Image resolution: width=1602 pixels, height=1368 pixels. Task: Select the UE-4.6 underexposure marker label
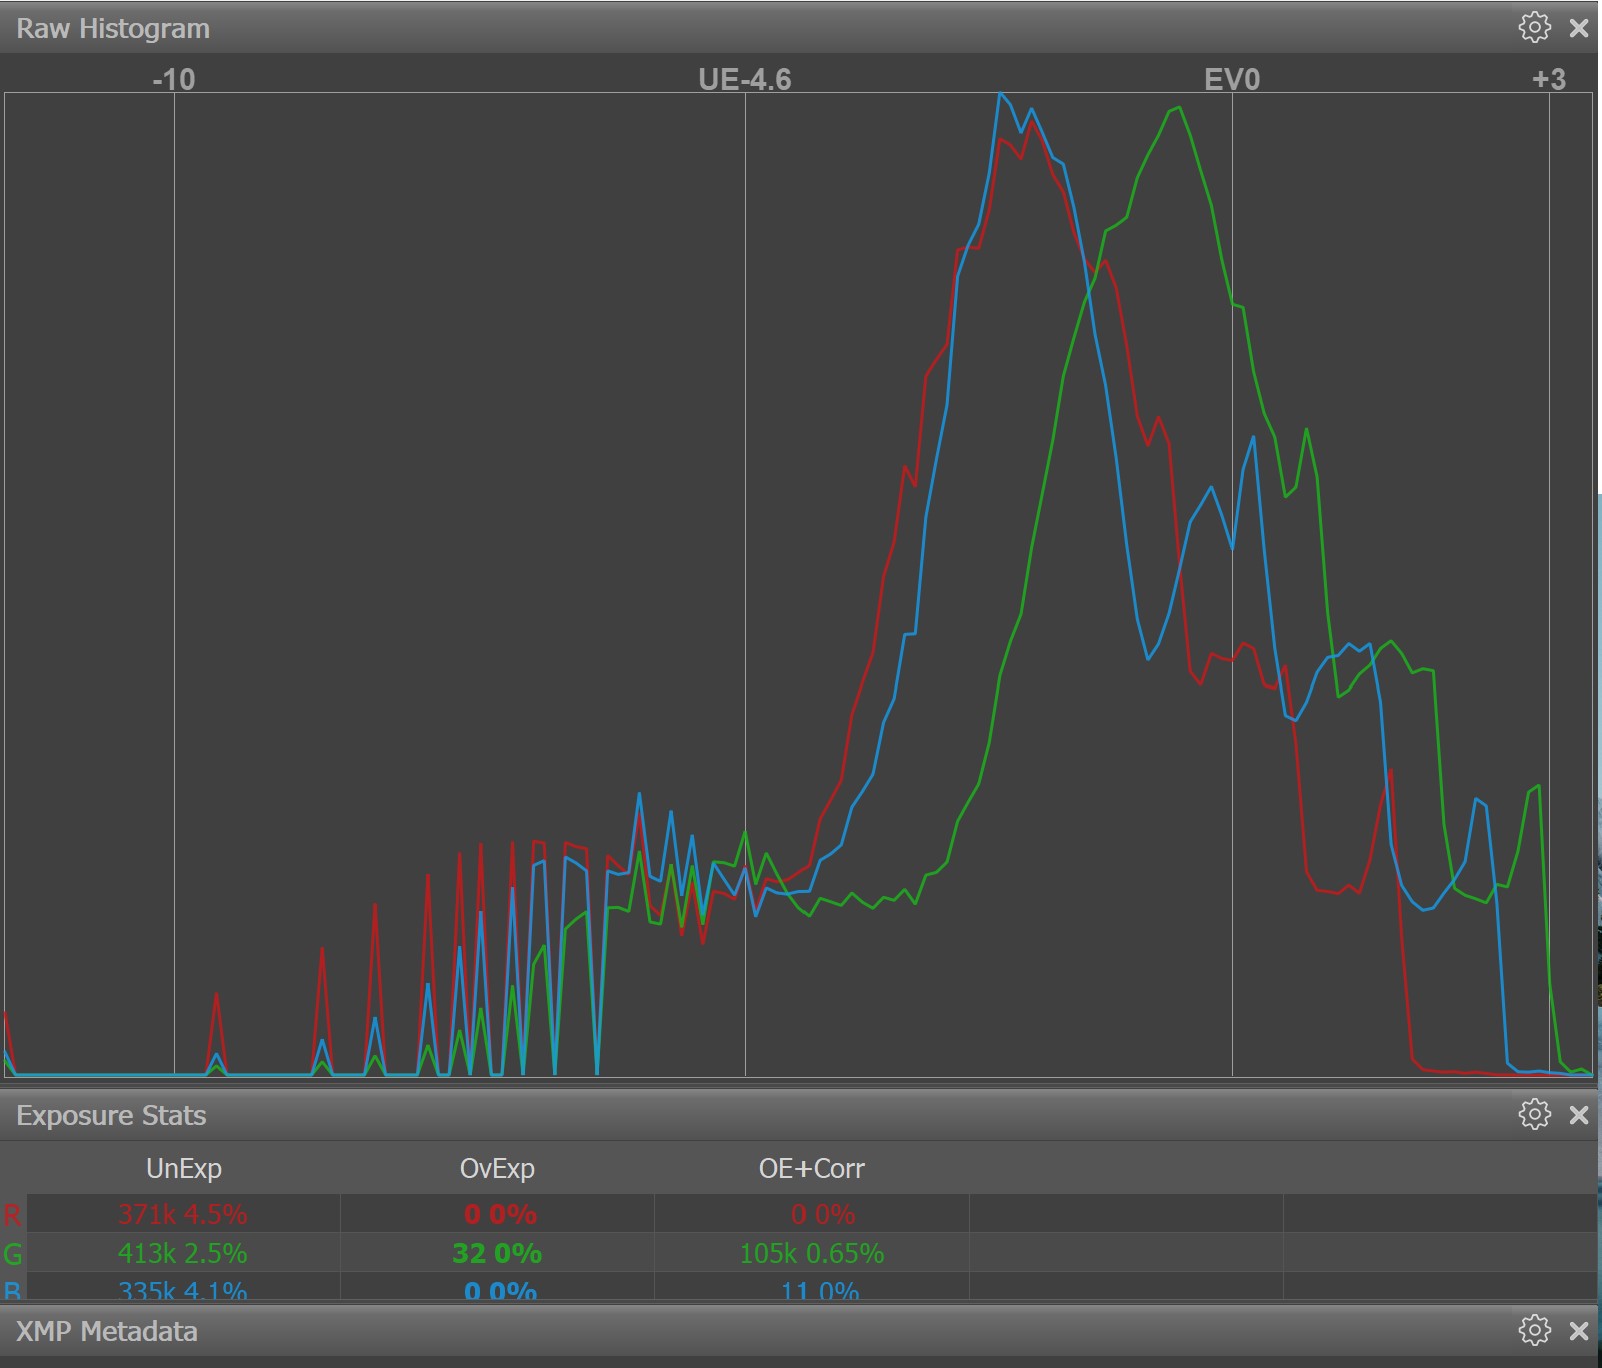(x=744, y=79)
